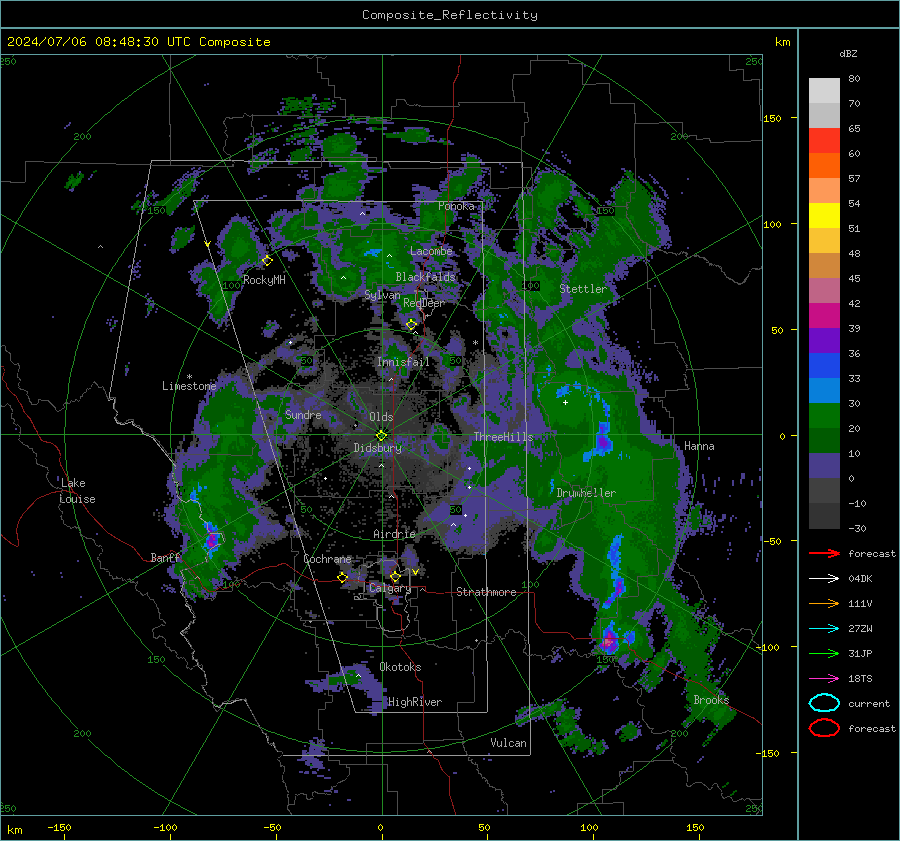Click the yellow radar site marker near Didsbury
This screenshot has height=841, width=900.
381,435
